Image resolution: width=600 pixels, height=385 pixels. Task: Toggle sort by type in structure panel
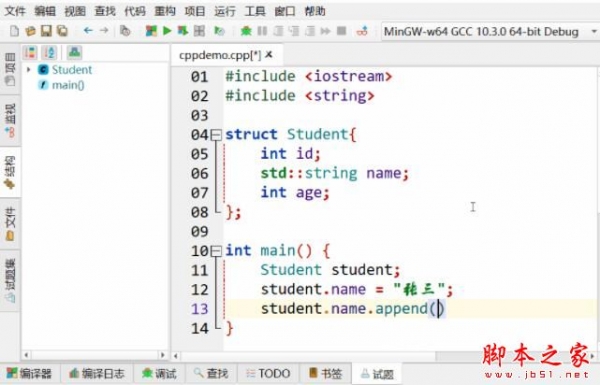coord(30,52)
